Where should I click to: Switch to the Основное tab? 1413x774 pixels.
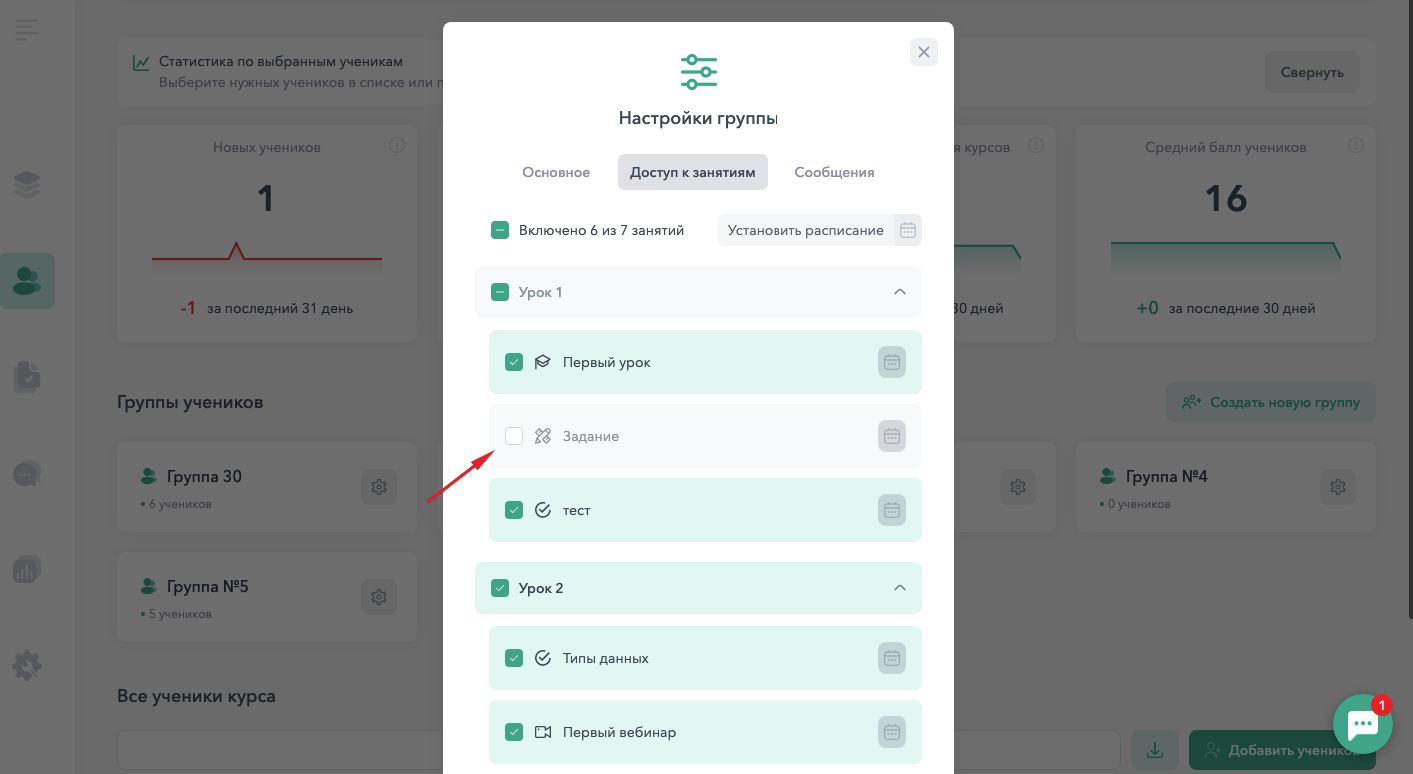(x=556, y=172)
